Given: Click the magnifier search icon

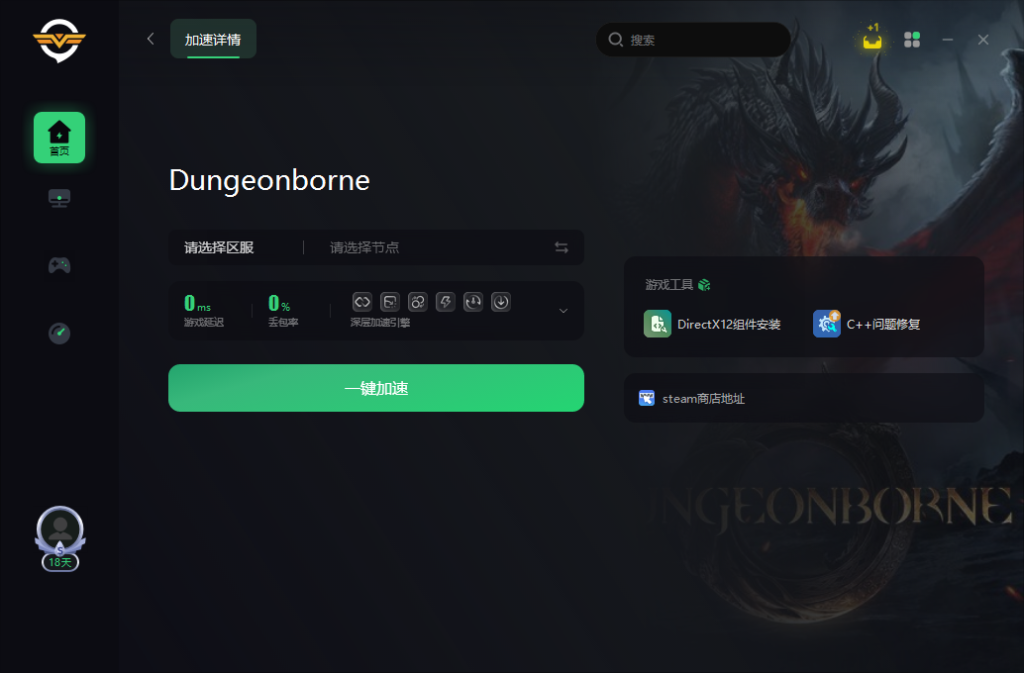Looking at the screenshot, I should click(615, 40).
